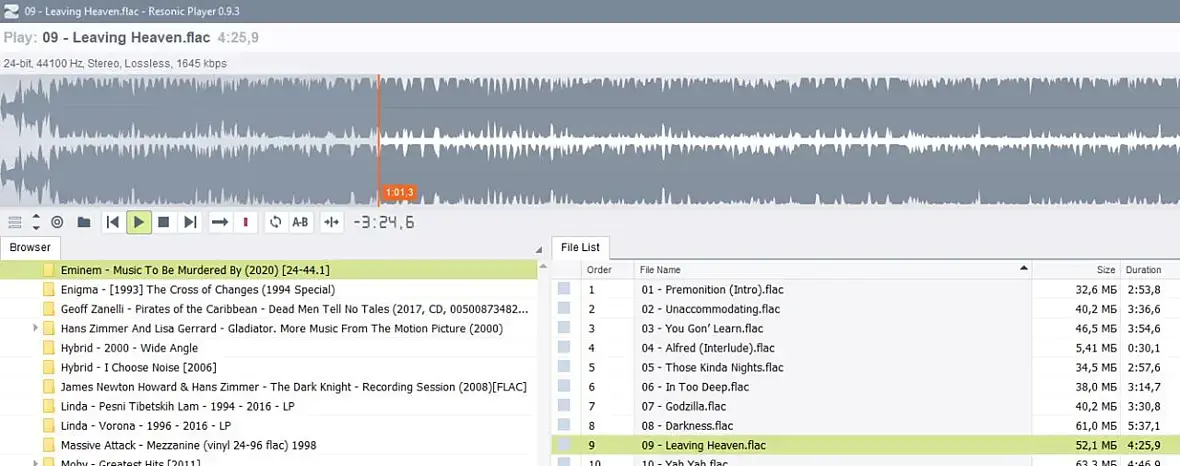
Task: Seek in the unplayed waveform area
Action: point(779,140)
